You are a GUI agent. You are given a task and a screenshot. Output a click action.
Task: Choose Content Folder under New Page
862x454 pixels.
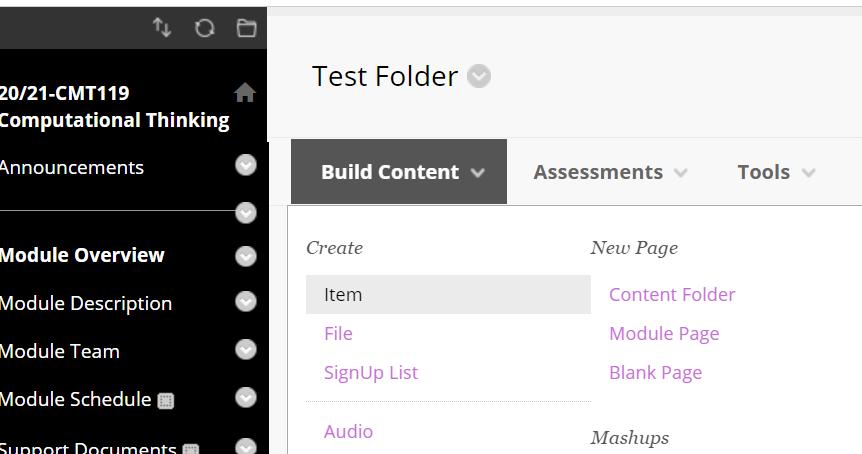[672, 295]
